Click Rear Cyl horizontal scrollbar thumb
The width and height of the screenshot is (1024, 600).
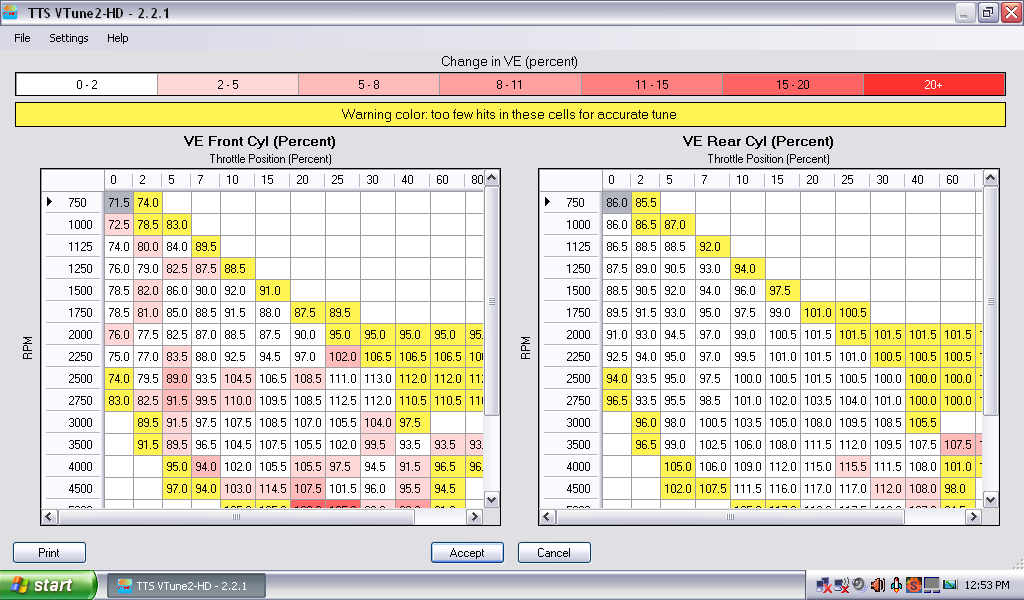point(730,516)
